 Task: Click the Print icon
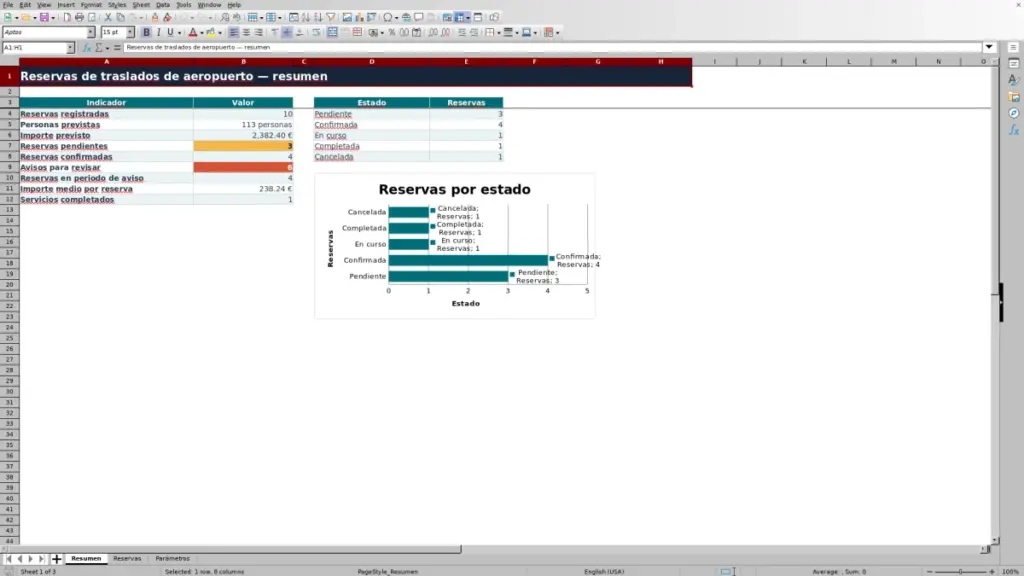79,18
